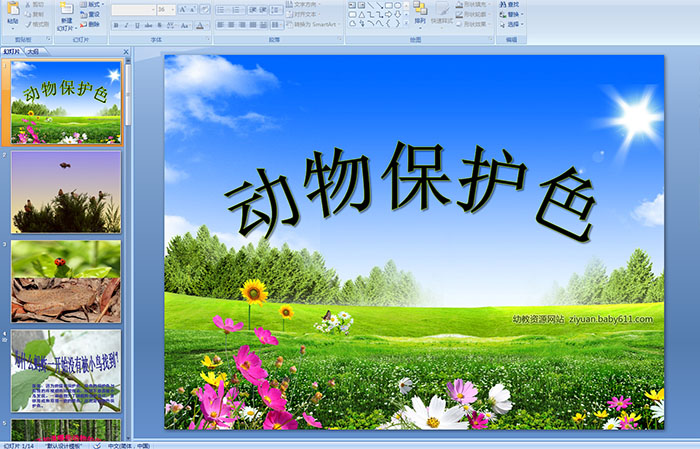Select slide 1 thumbnail with 动物保护色 title
Screen dimensions: 700x449
[66, 102]
